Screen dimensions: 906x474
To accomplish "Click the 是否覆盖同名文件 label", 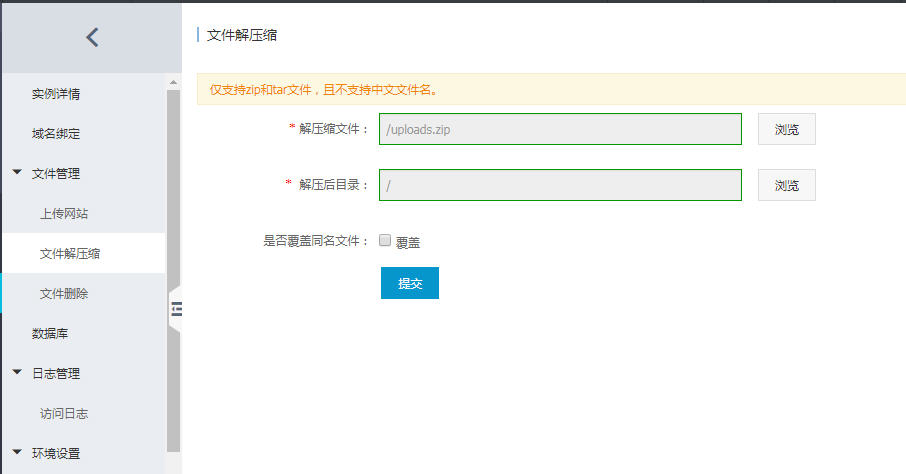I will point(315,240).
